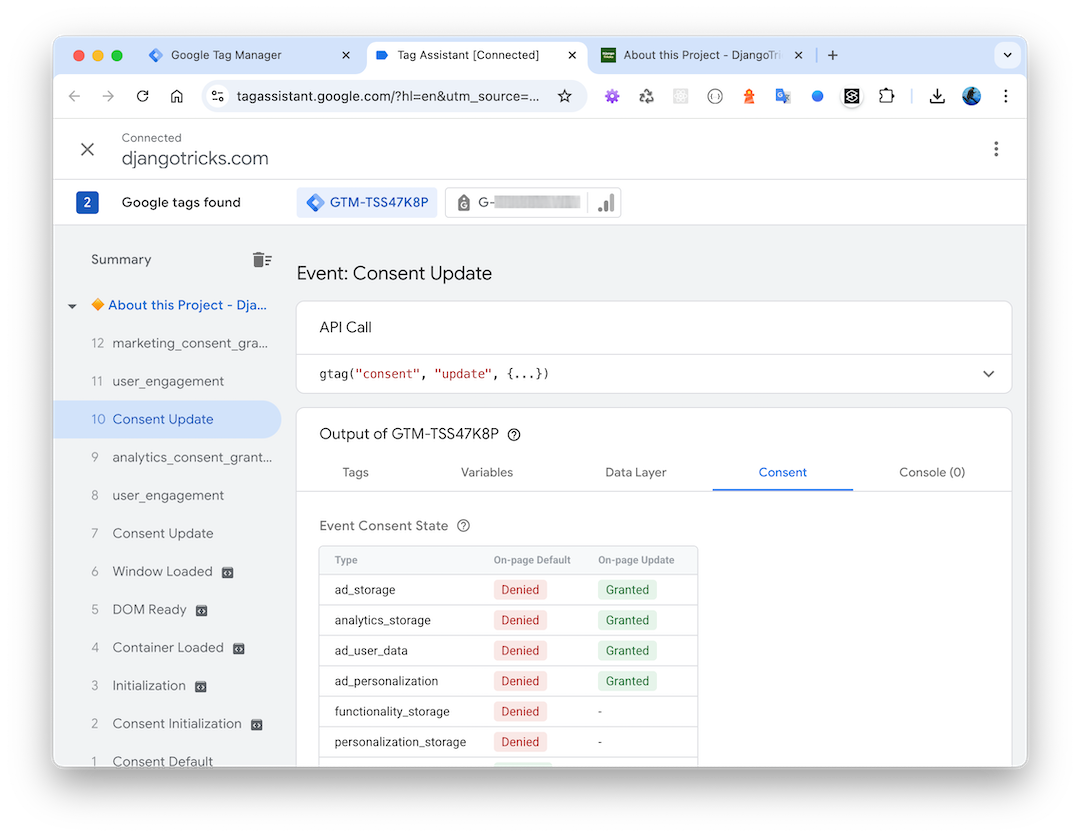The image size is (1080, 837).
Task: Open the Console (0) output tab
Action: click(x=932, y=473)
